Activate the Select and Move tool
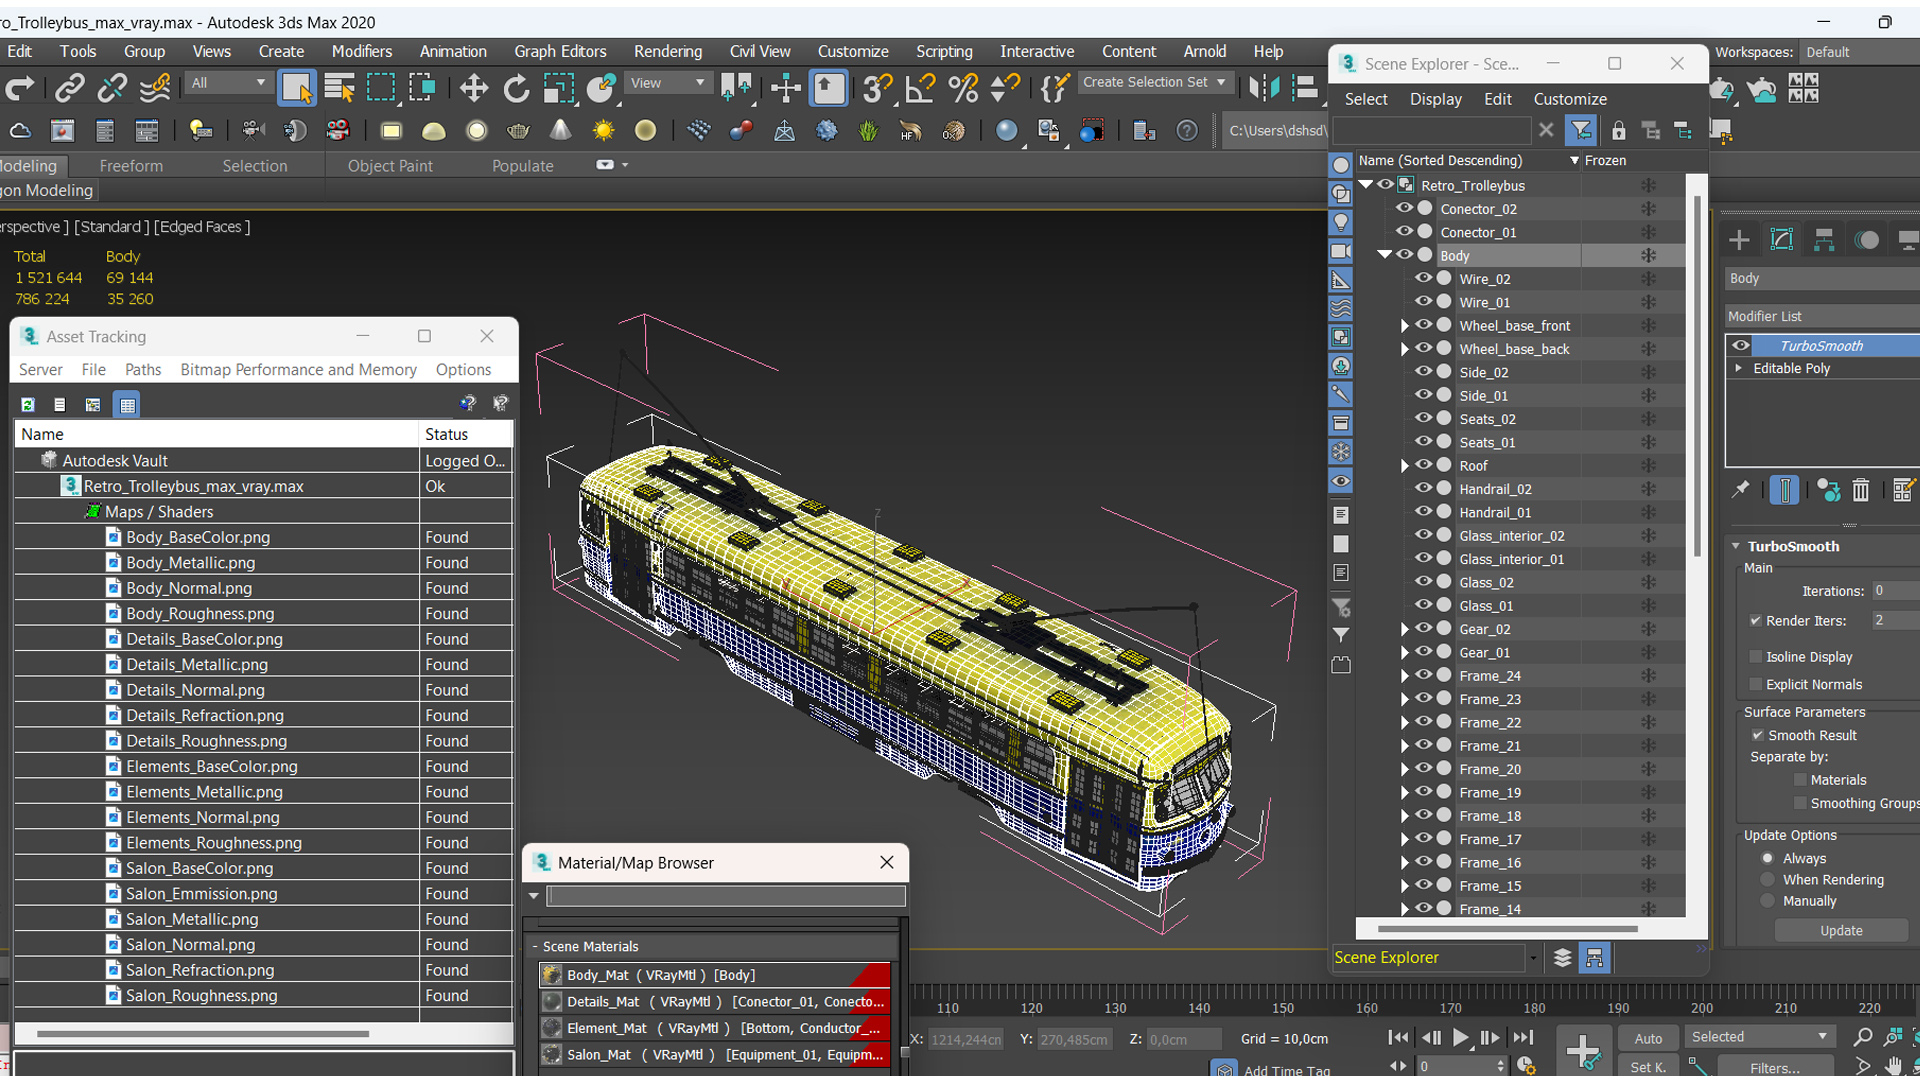Screen dimensions: 1920x1080 pos(473,88)
